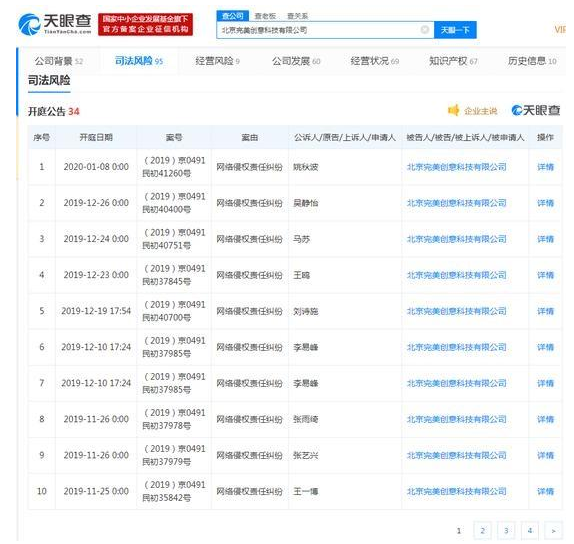Viewport: 574px width, 544px height.
Task: Click the 开庭公告 34 section heading
Action: click(x=54, y=111)
